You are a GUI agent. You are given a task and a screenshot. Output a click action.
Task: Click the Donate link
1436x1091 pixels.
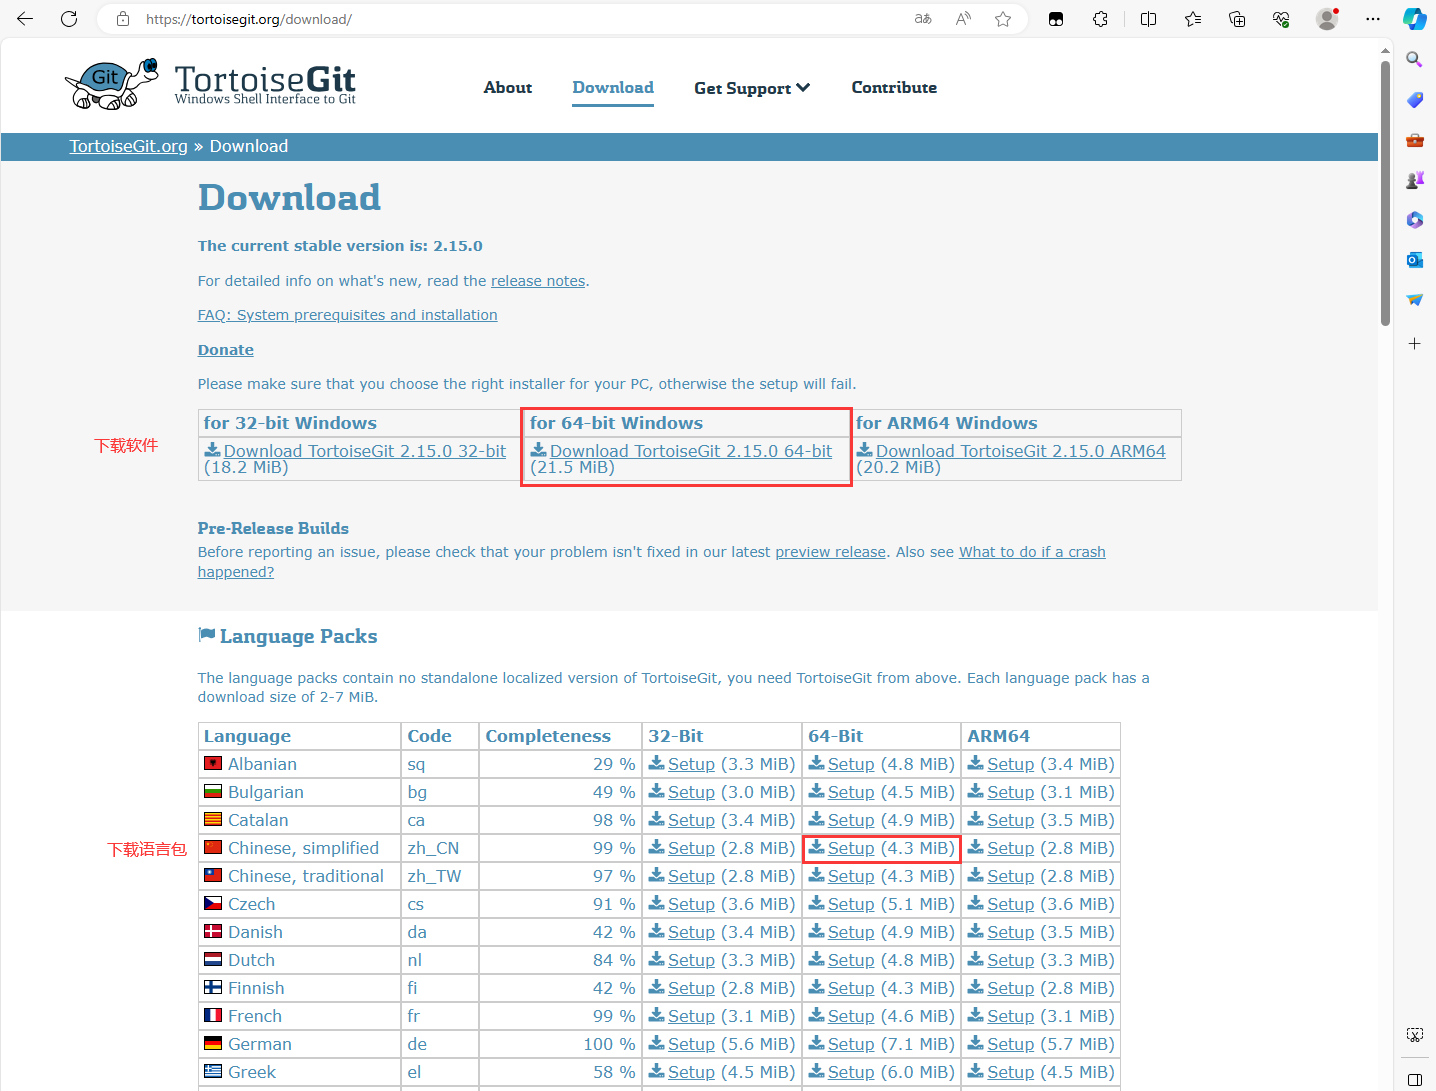(x=226, y=350)
